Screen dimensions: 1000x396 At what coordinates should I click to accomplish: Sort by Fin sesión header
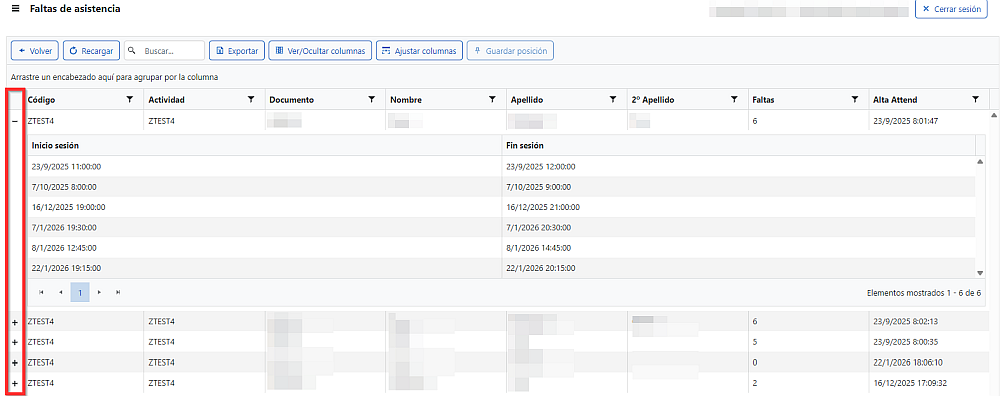click(525, 145)
